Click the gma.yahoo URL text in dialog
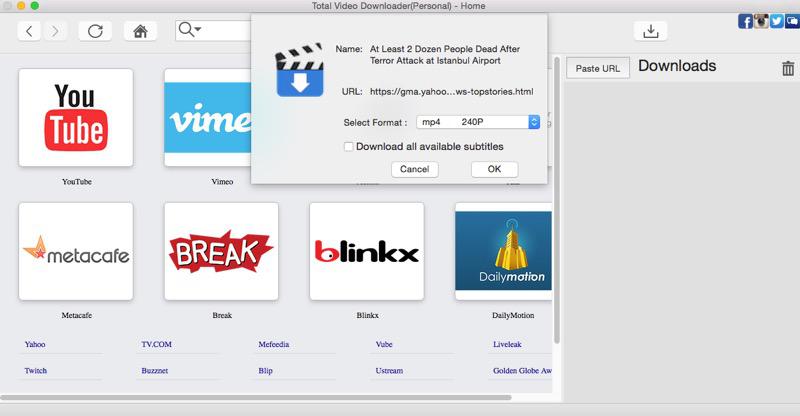800x416 pixels. click(x=452, y=92)
